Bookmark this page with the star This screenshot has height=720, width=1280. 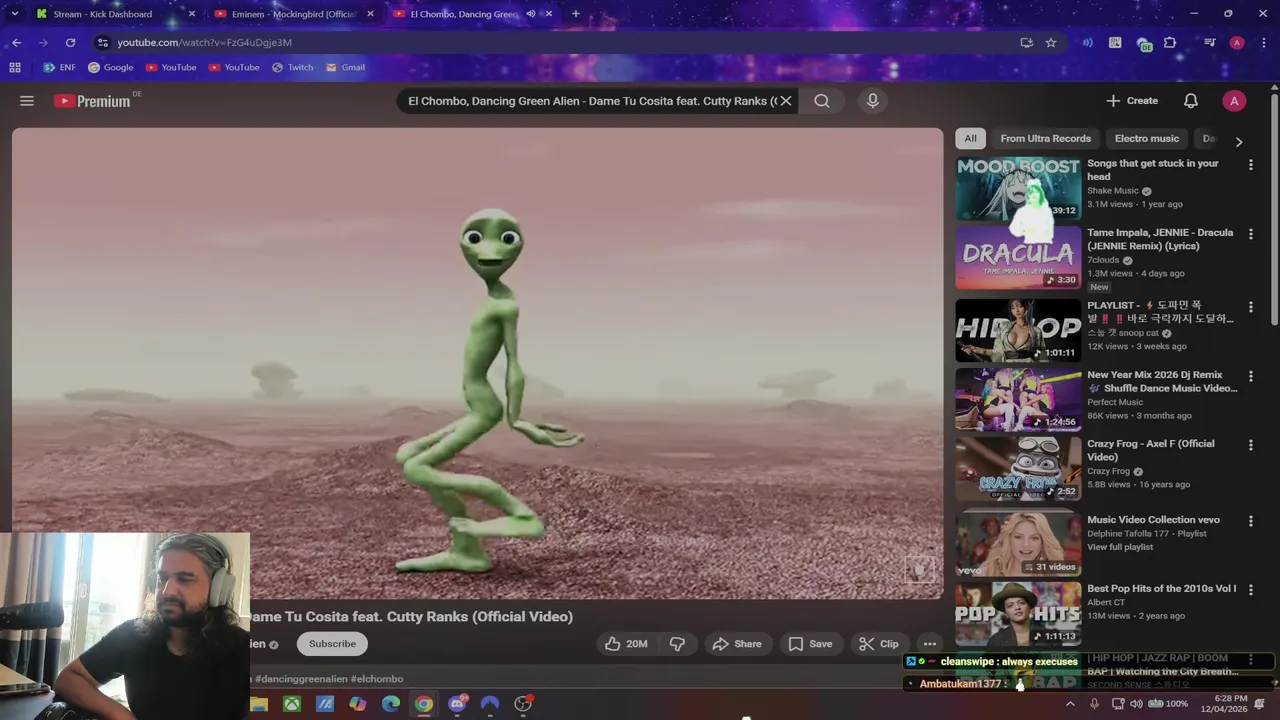tap(1051, 43)
